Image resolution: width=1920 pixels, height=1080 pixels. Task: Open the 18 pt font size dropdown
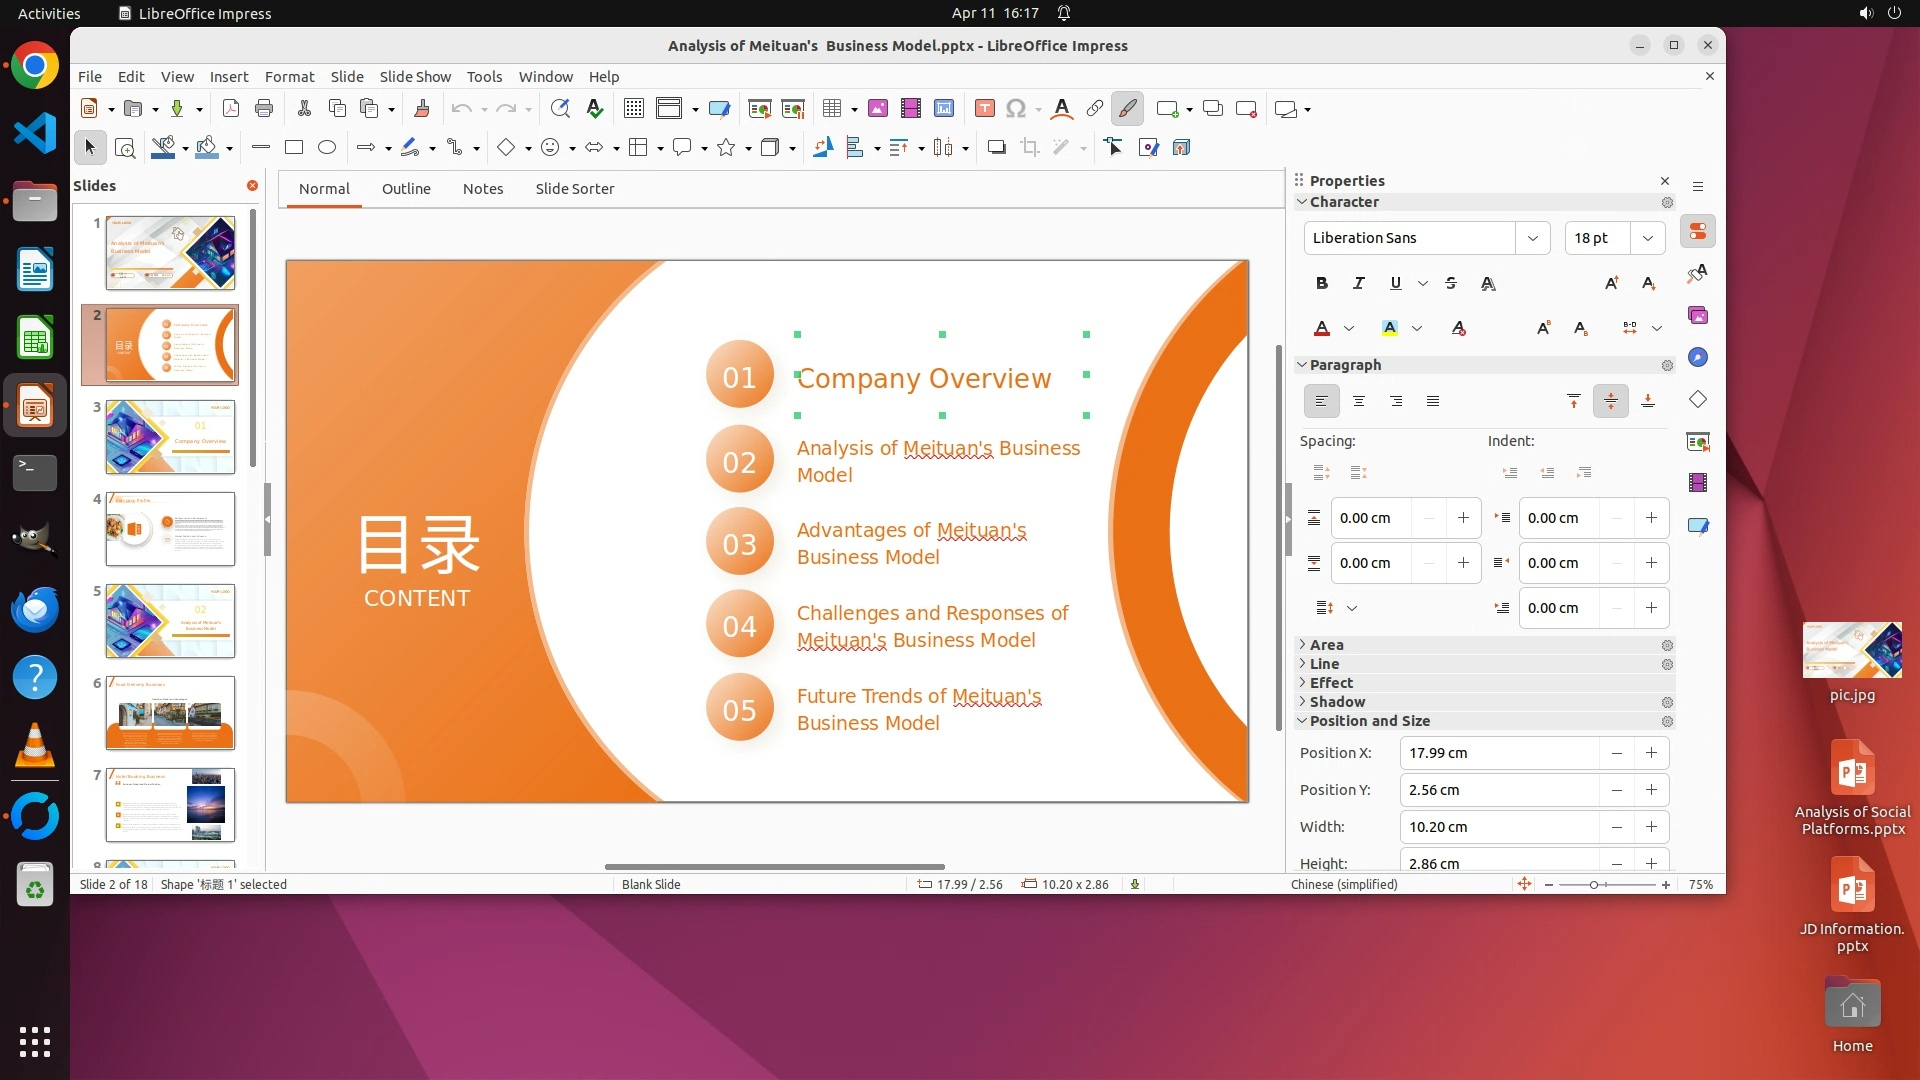click(x=1647, y=238)
